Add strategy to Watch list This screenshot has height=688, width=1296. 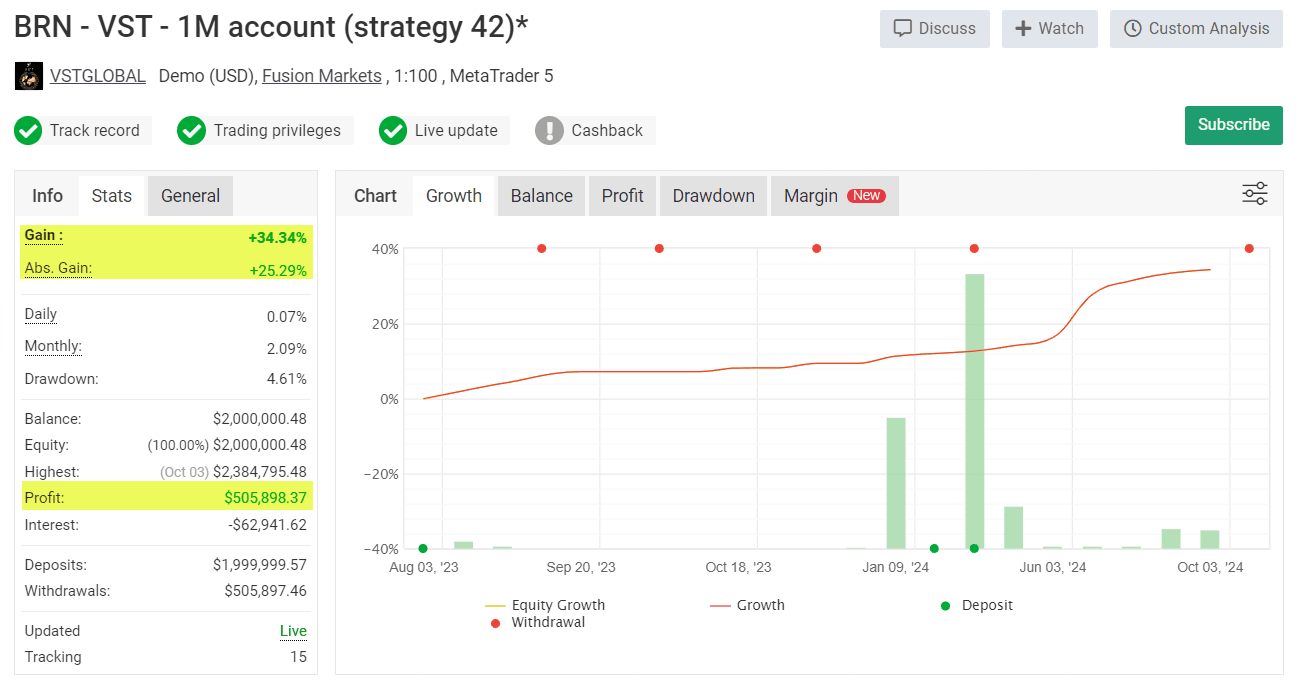1049,29
